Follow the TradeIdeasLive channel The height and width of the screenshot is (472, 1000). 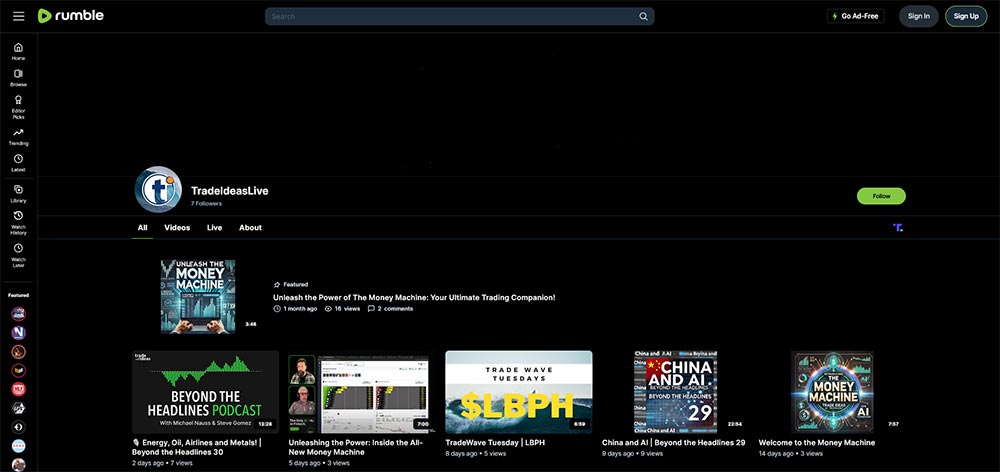(x=881, y=196)
